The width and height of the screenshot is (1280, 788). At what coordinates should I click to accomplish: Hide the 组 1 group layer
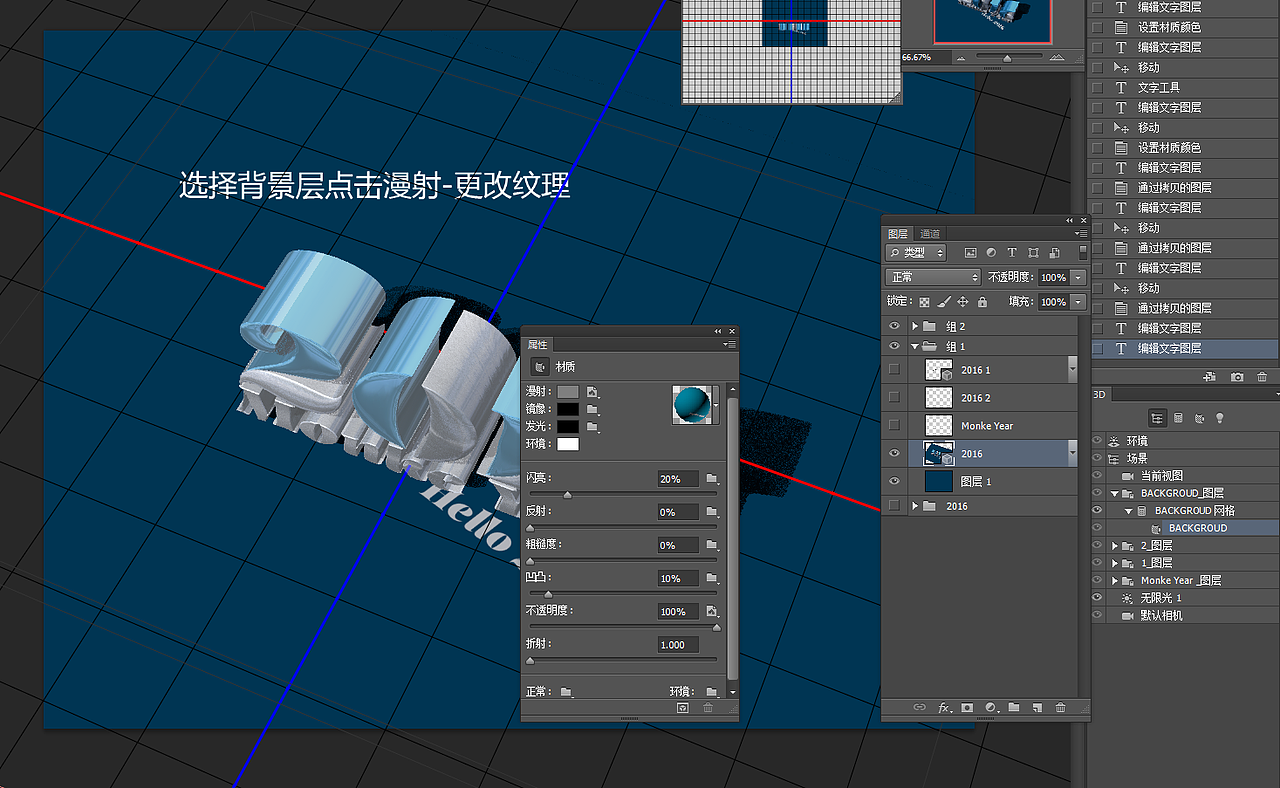tap(894, 346)
